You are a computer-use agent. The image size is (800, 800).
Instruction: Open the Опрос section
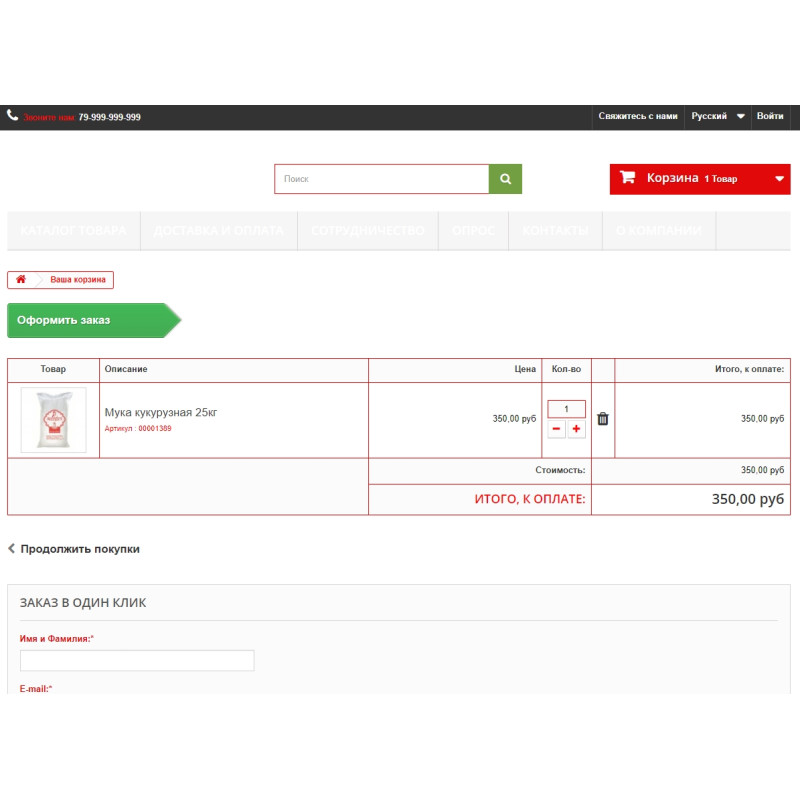click(473, 230)
